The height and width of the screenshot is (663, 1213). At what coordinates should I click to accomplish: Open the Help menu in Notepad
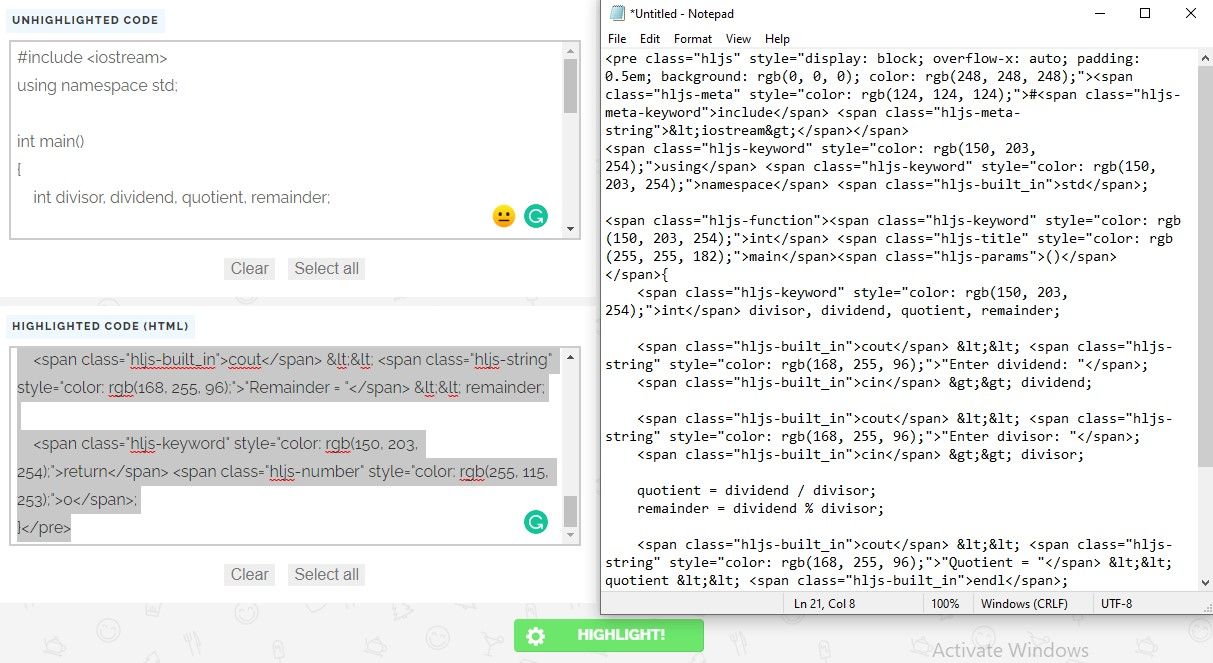click(x=777, y=39)
